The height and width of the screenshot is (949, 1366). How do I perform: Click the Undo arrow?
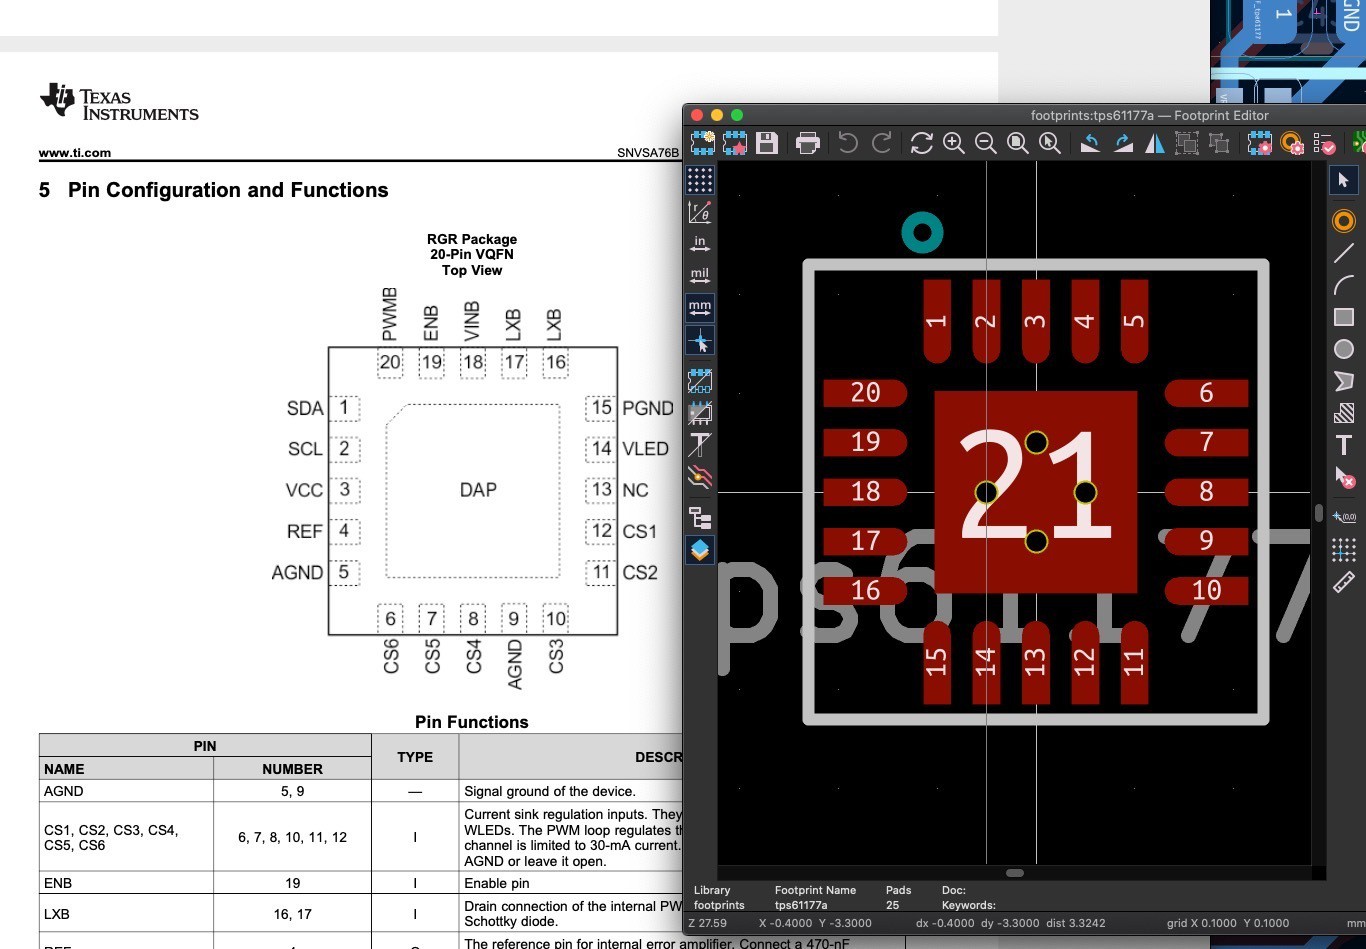(848, 143)
